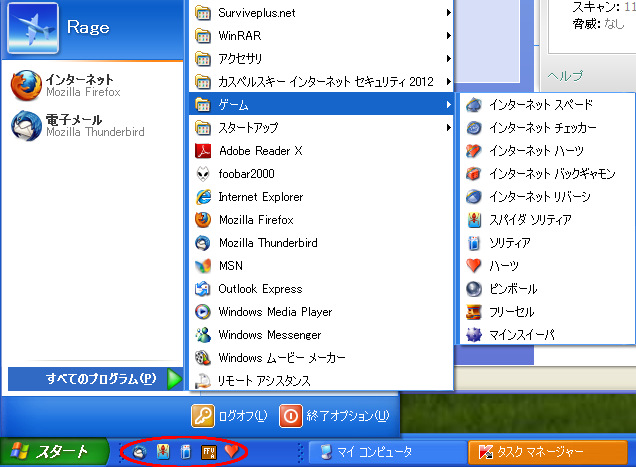Viewport: 636px width, 467px height.
Task: Open Adobe Reader X from the programs list
Action: tap(260, 150)
